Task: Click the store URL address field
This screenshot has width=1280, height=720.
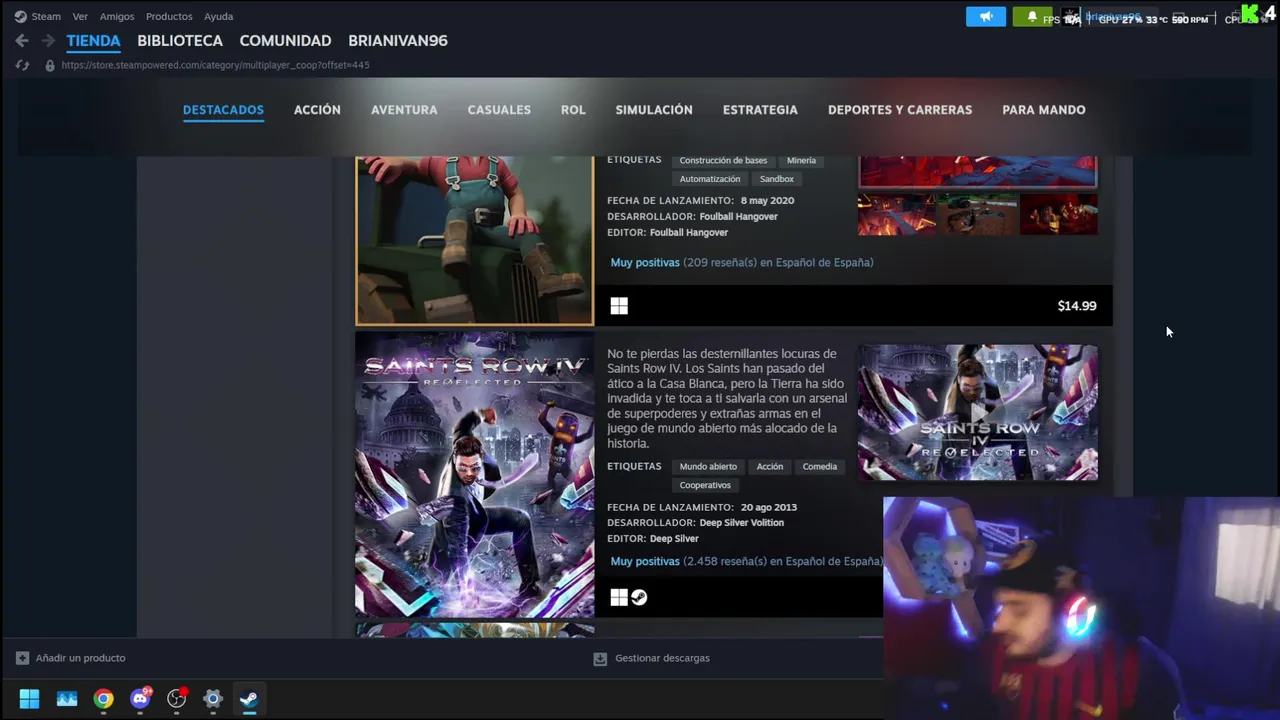Action: (x=215, y=65)
